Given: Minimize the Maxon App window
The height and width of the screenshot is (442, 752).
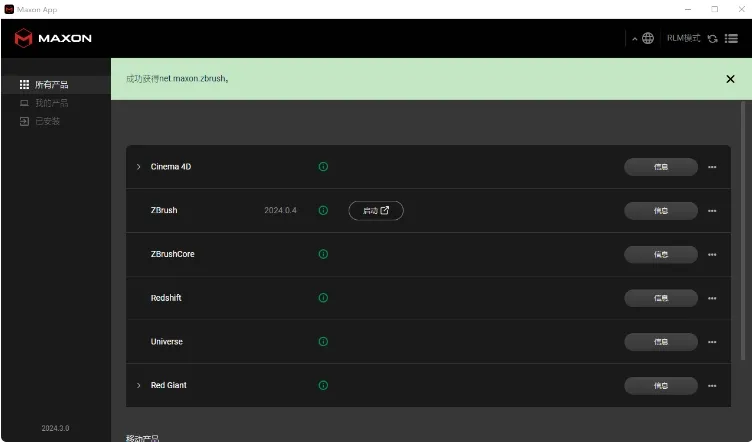Looking at the screenshot, I should click(688, 10).
